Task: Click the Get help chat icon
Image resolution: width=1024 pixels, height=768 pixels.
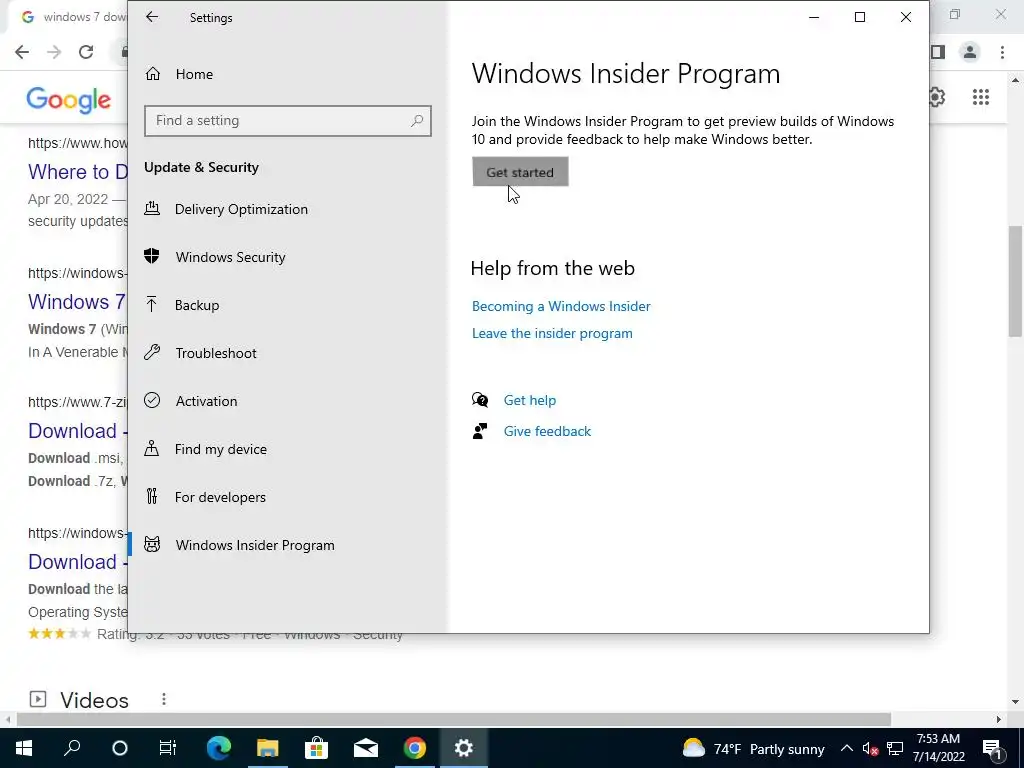Action: coord(480,400)
